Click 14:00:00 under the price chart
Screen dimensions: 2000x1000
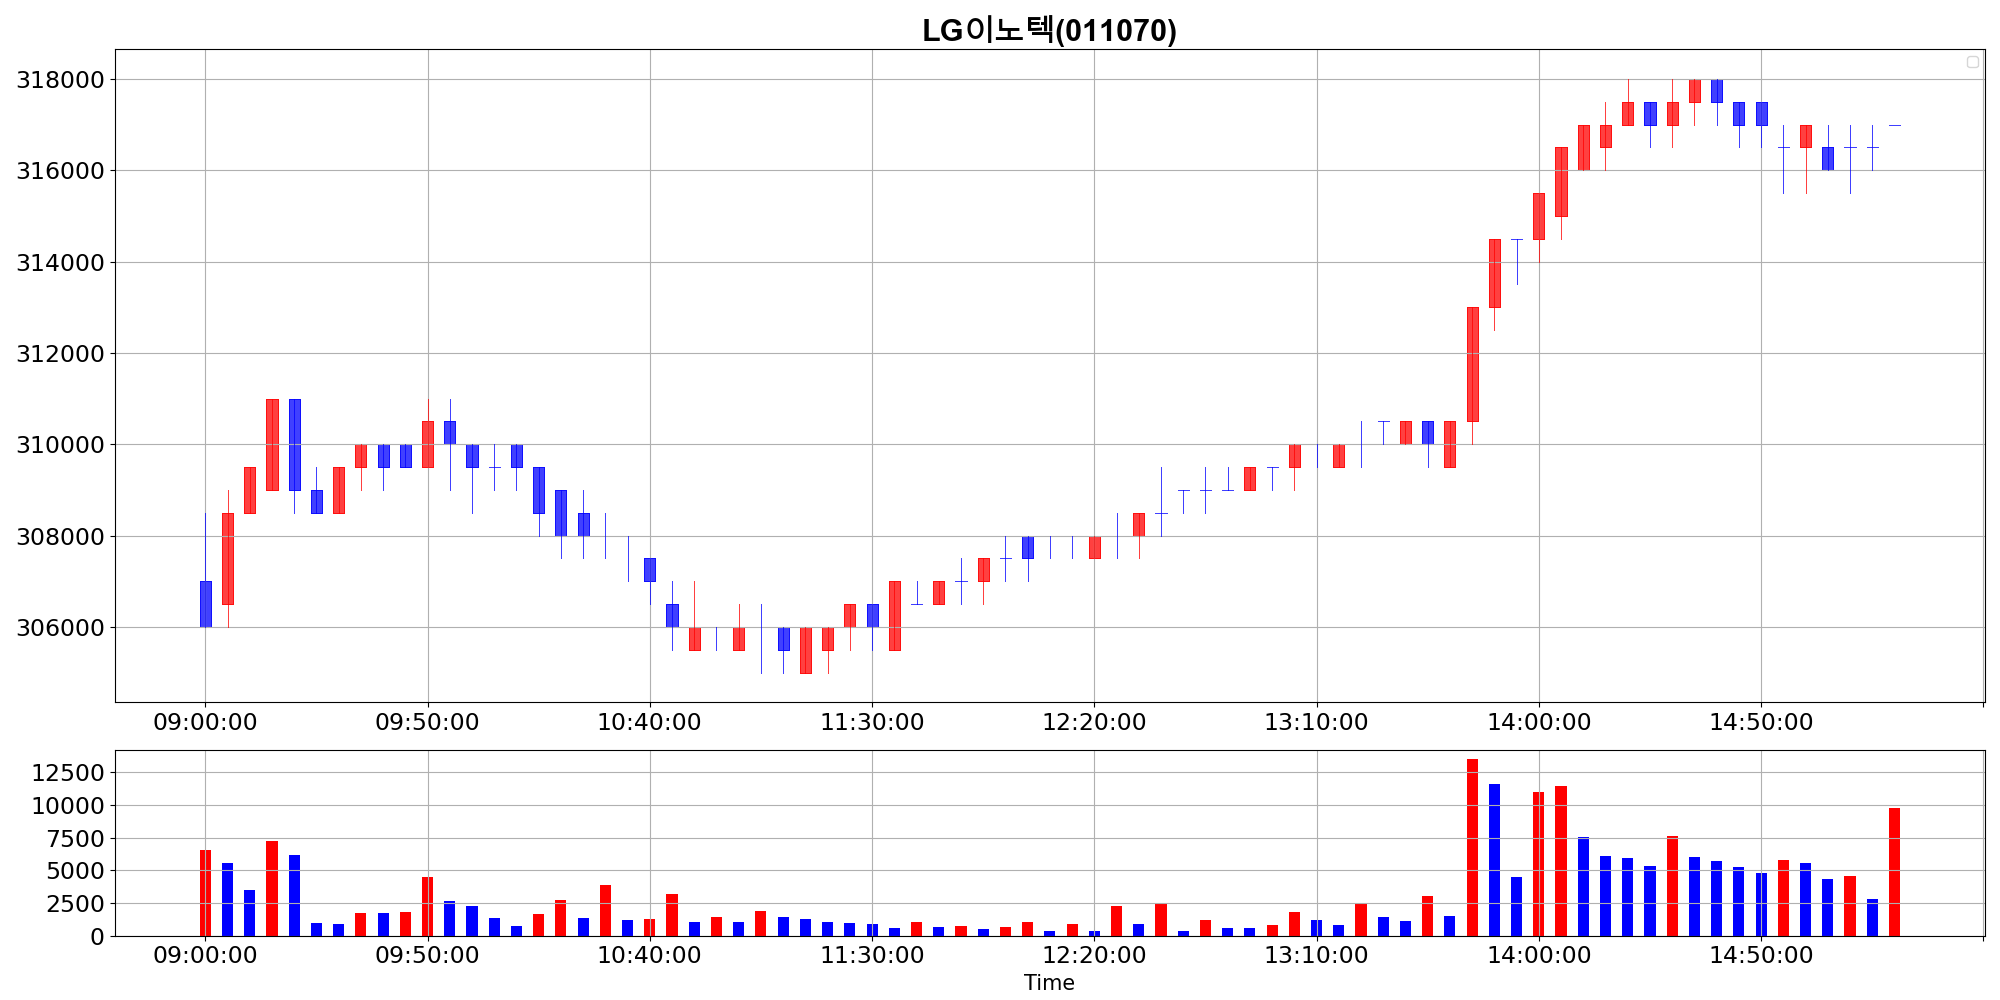pyautogui.click(x=1539, y=722)
